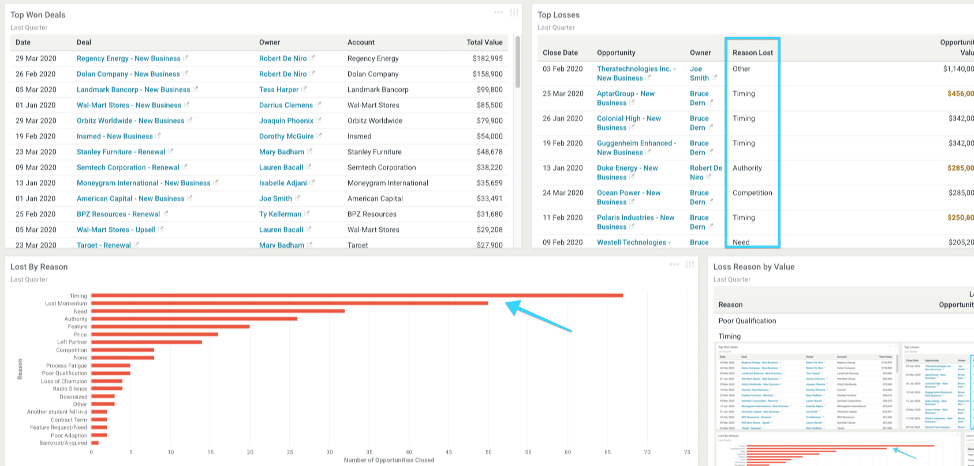Screen dimensions: 974x466
Task: Click external link icon next to Darrius Clemens
Action: point(318,105)
